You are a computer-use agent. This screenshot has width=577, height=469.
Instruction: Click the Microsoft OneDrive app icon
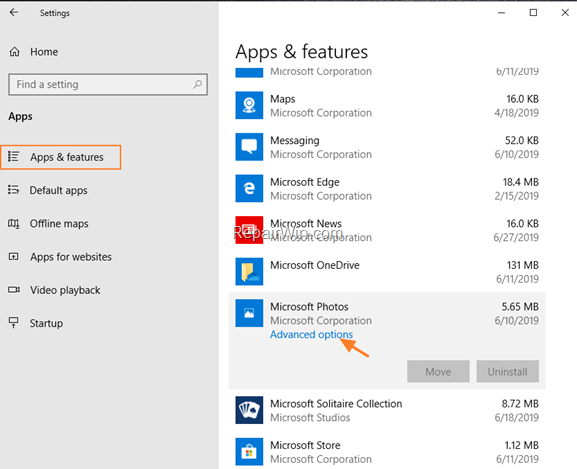(249, 271)
